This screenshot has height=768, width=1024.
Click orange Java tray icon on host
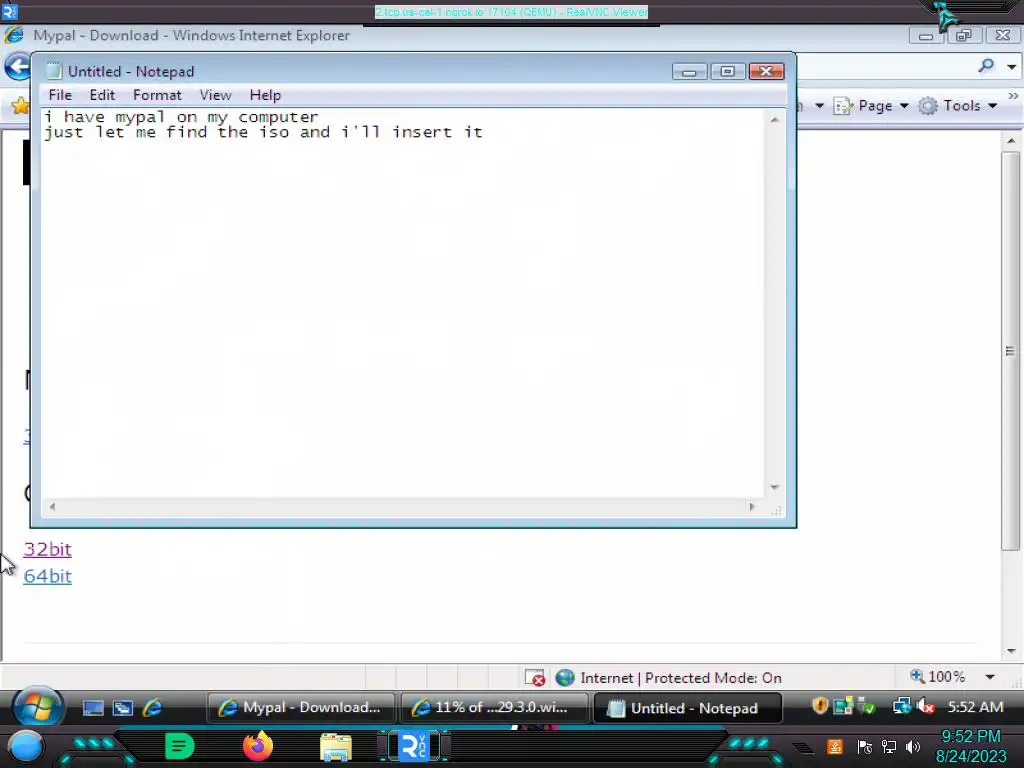click(x=835, y=747)
